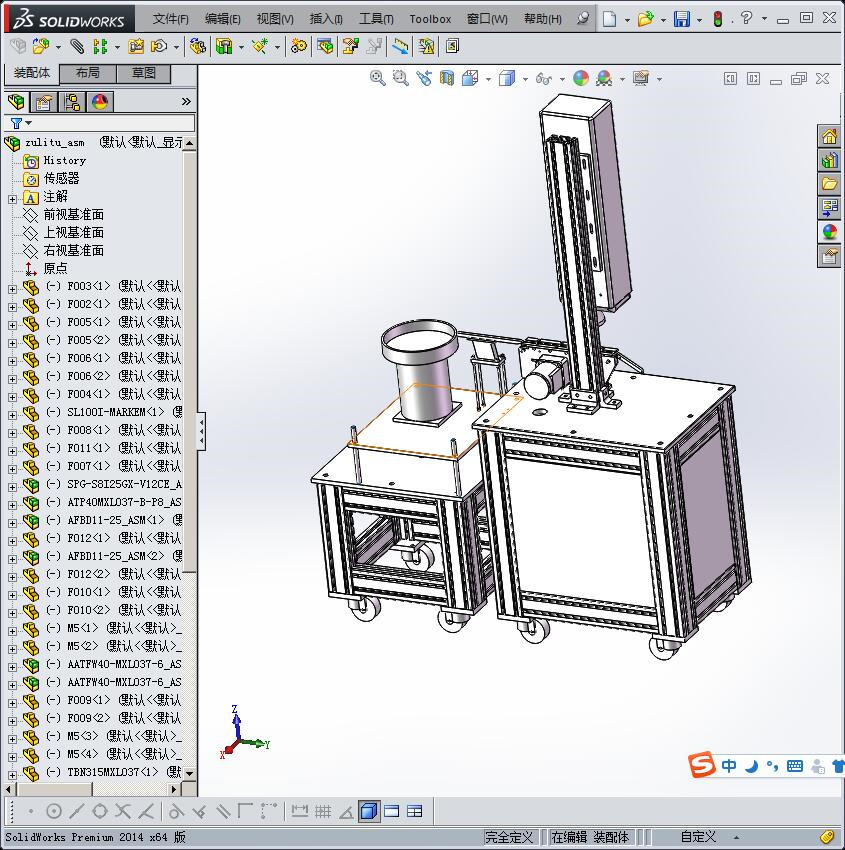The width and height of the screenshot is (845, 850).
Task: Click the Edit Appearance color ball icon
Action: tap(581, 79)
